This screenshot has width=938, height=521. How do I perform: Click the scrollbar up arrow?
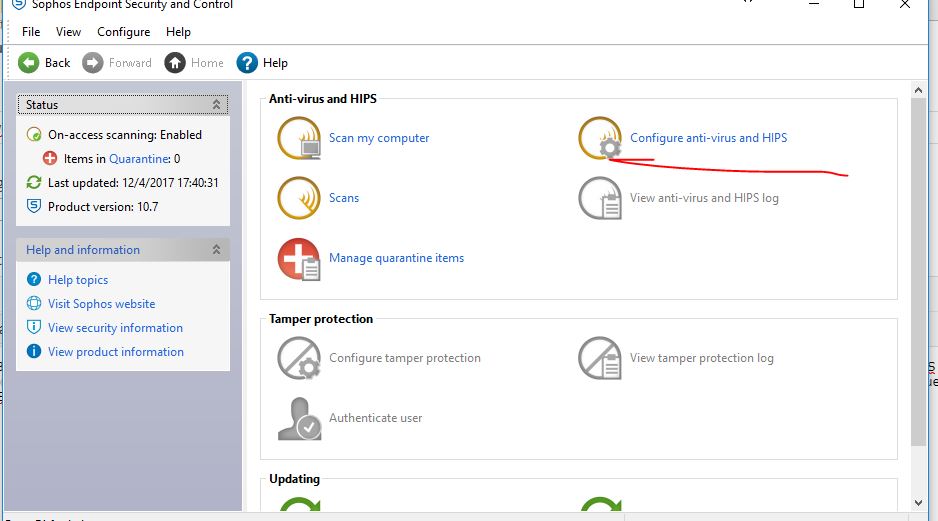[918, 90]
